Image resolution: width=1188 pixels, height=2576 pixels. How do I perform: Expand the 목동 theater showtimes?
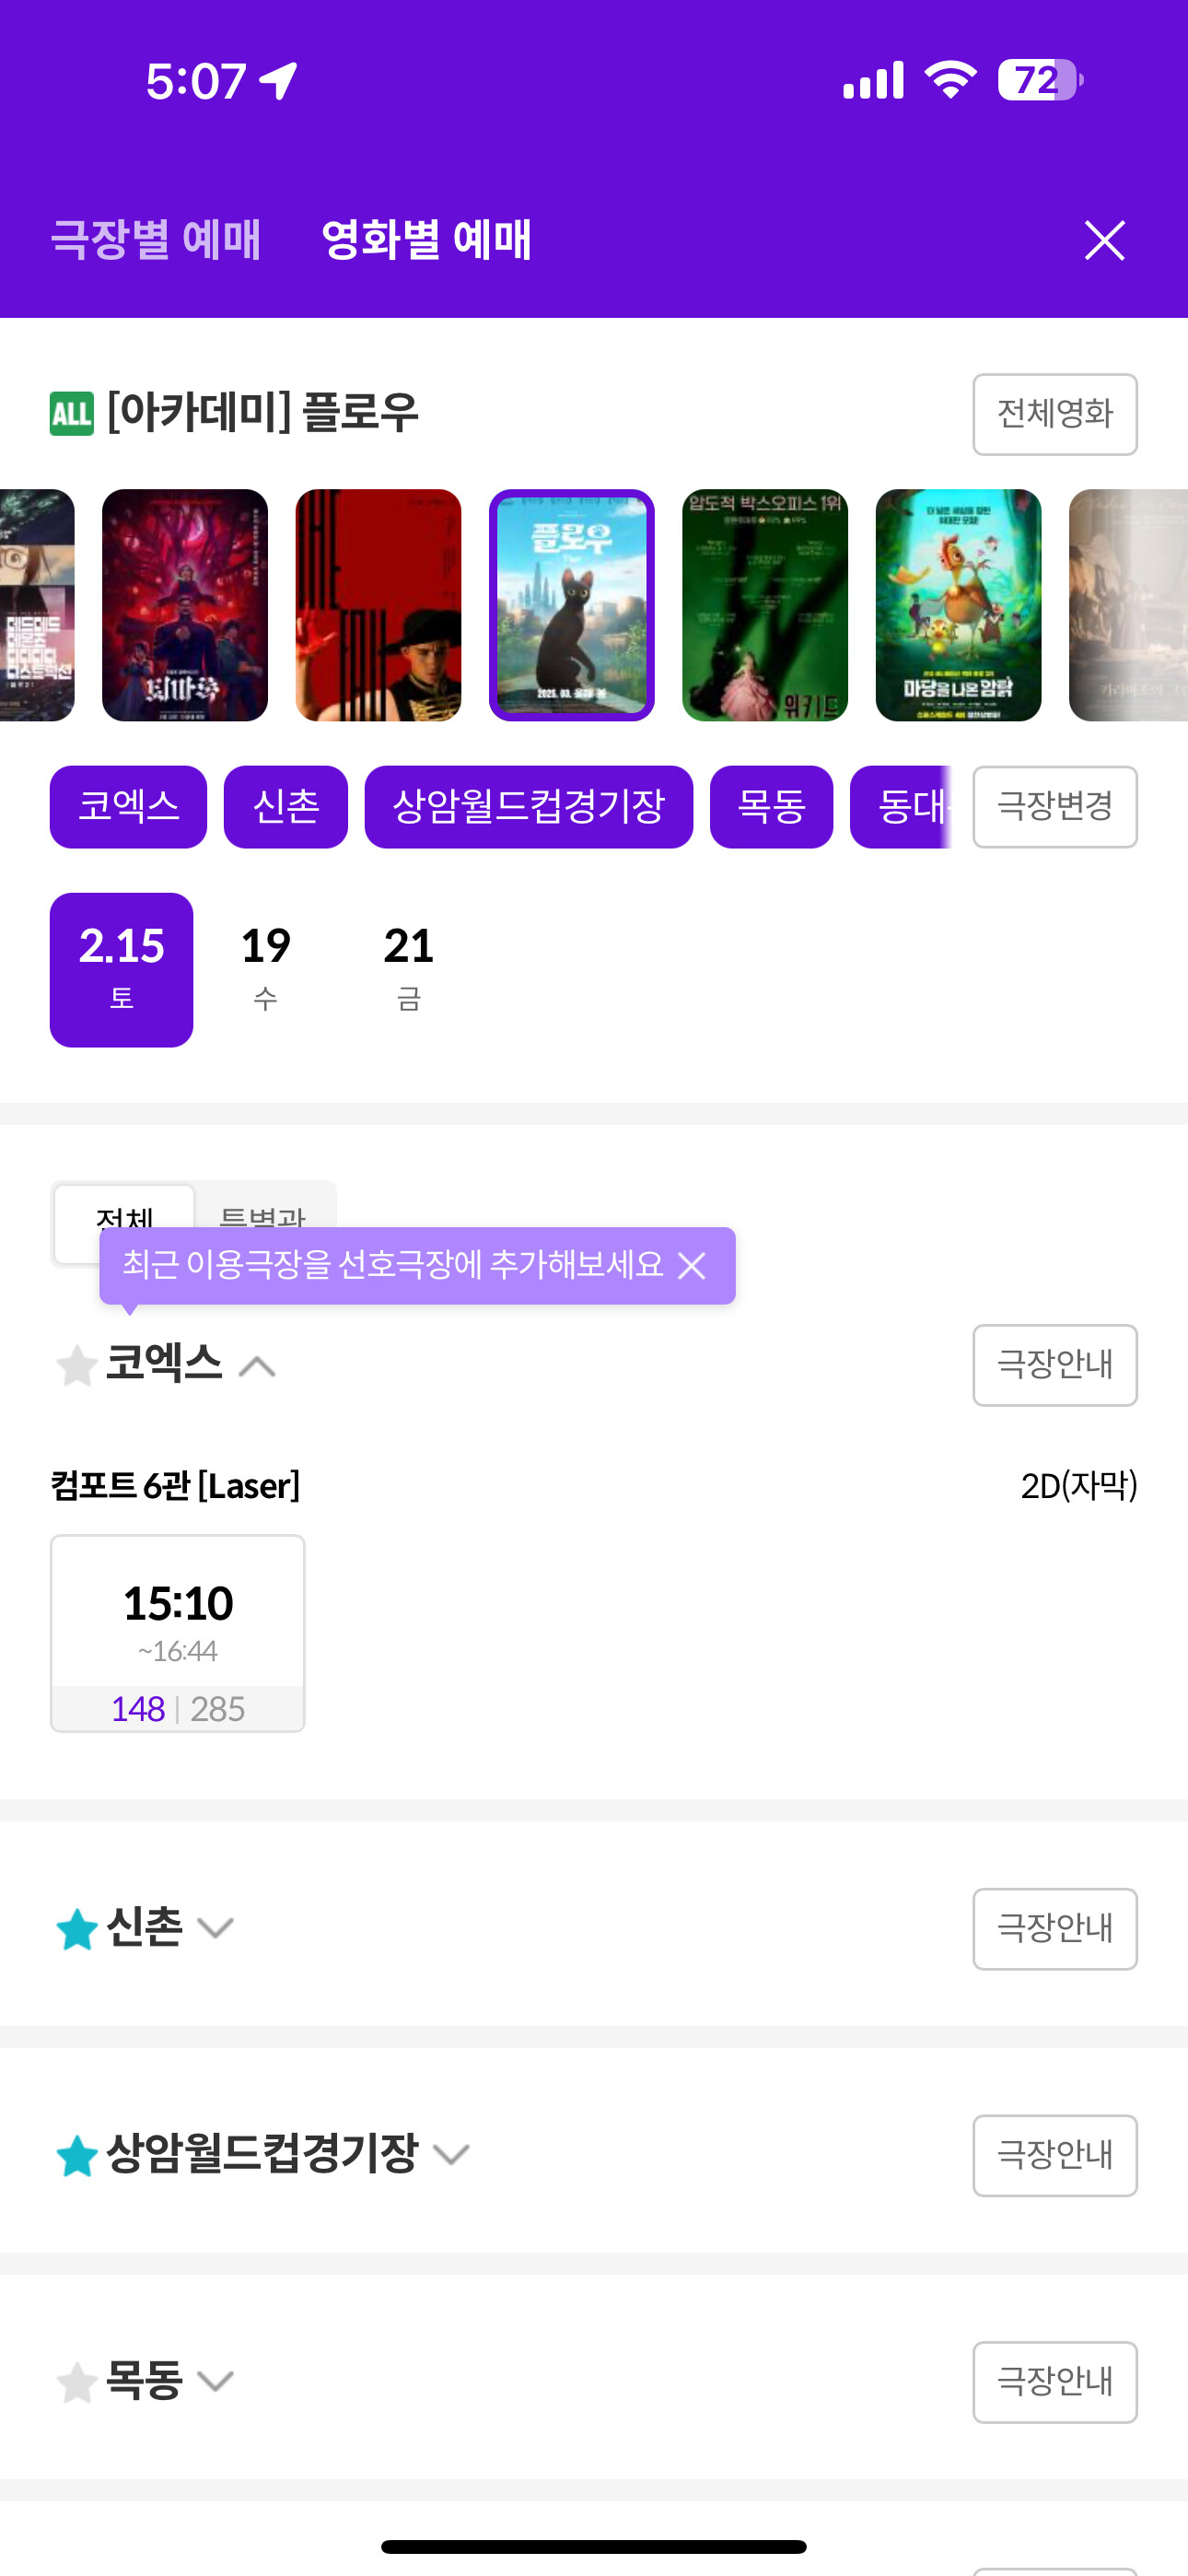click(x=215, y=2382)
